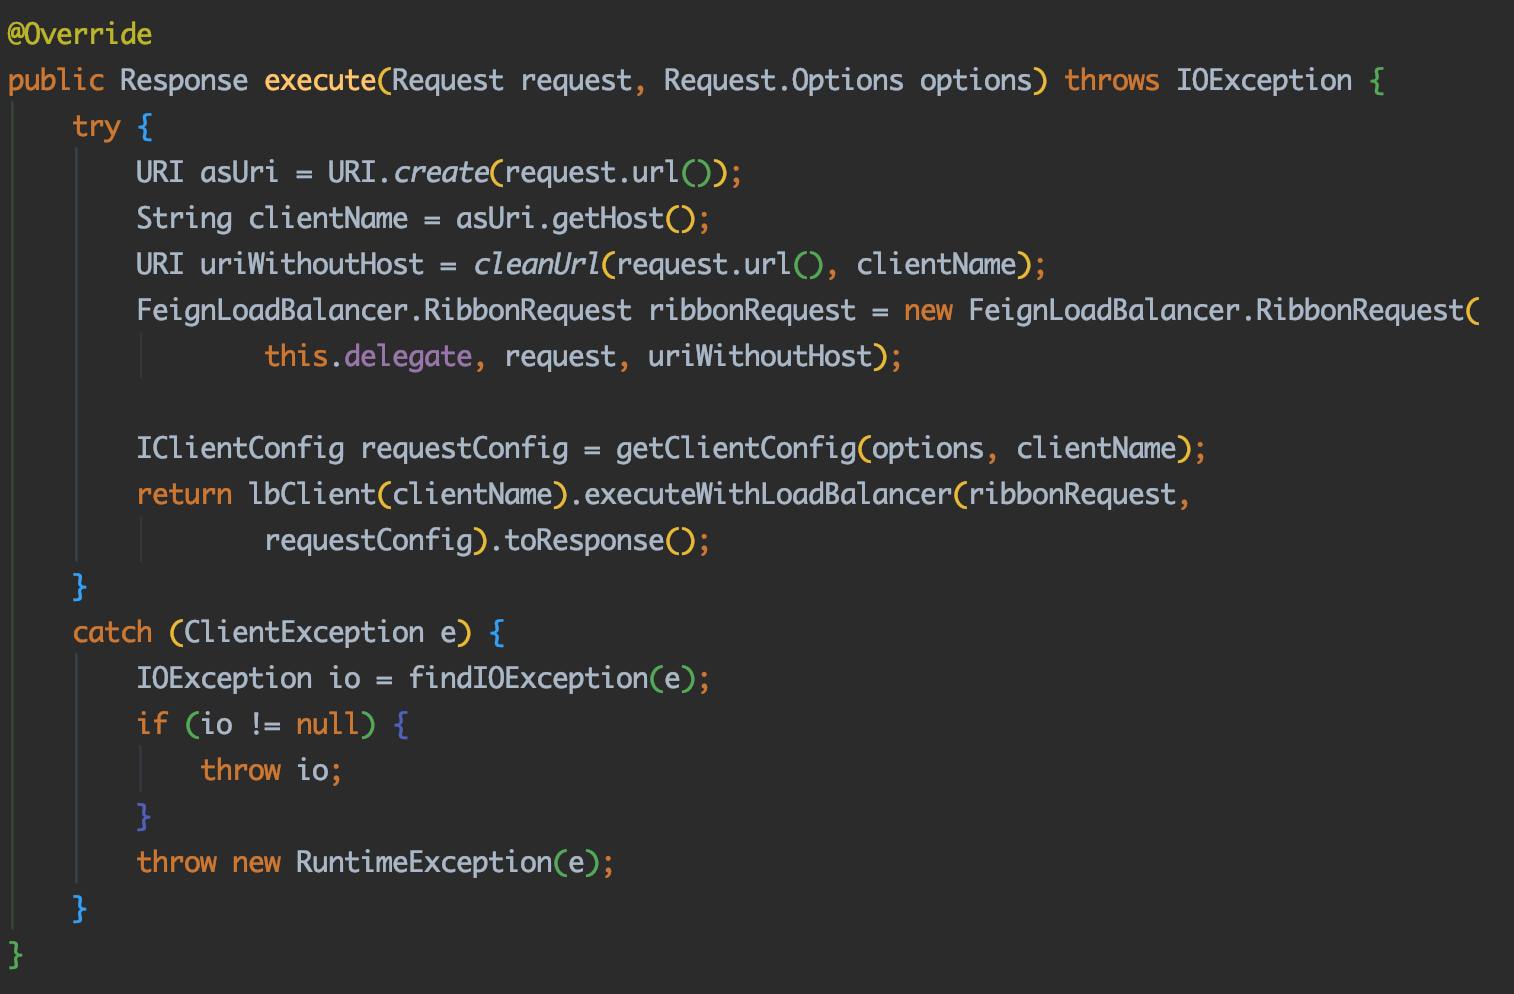Click the 'try' keyword
Viewport: 1514px width, 994px height.
[x=96, y=127]
